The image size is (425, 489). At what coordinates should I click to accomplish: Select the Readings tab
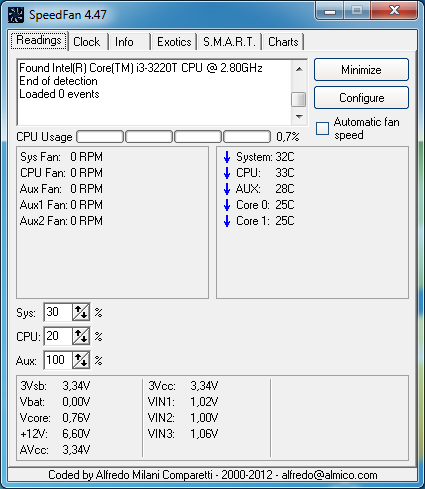(x=39, y=41)
